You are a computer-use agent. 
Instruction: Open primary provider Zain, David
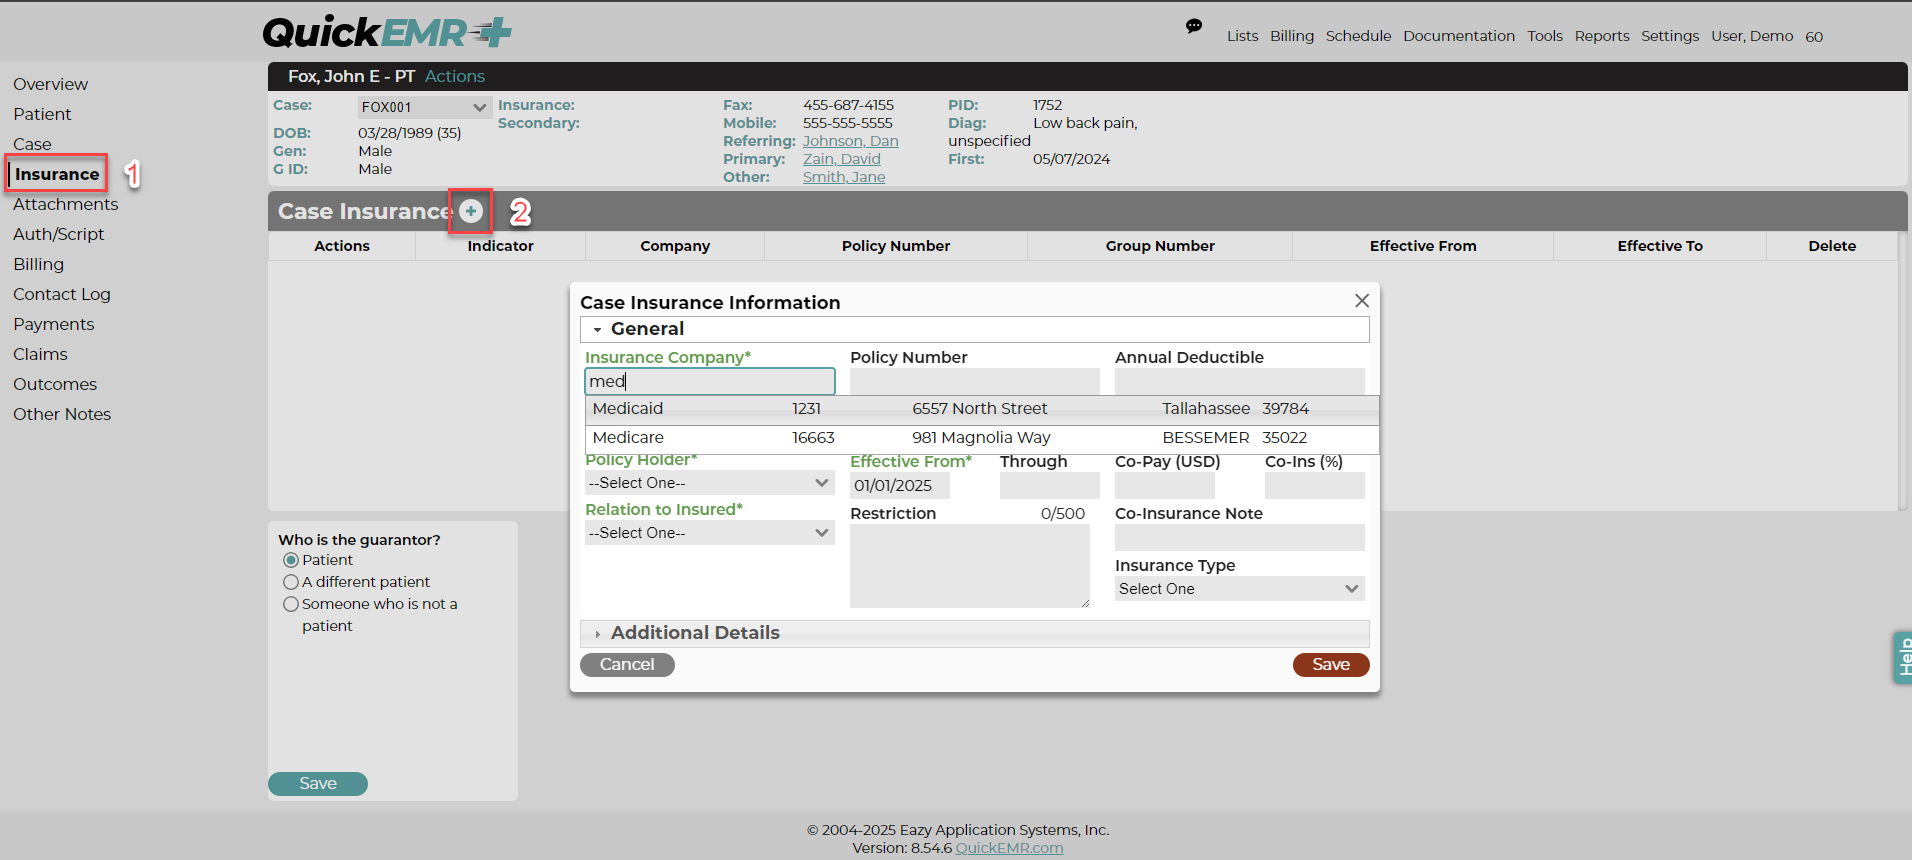click(x=842, y=159)
